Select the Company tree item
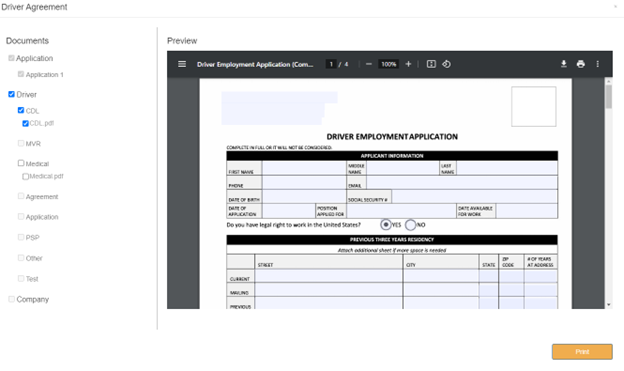Viewport: 624px width, 371px height. [x=33, y=299]
